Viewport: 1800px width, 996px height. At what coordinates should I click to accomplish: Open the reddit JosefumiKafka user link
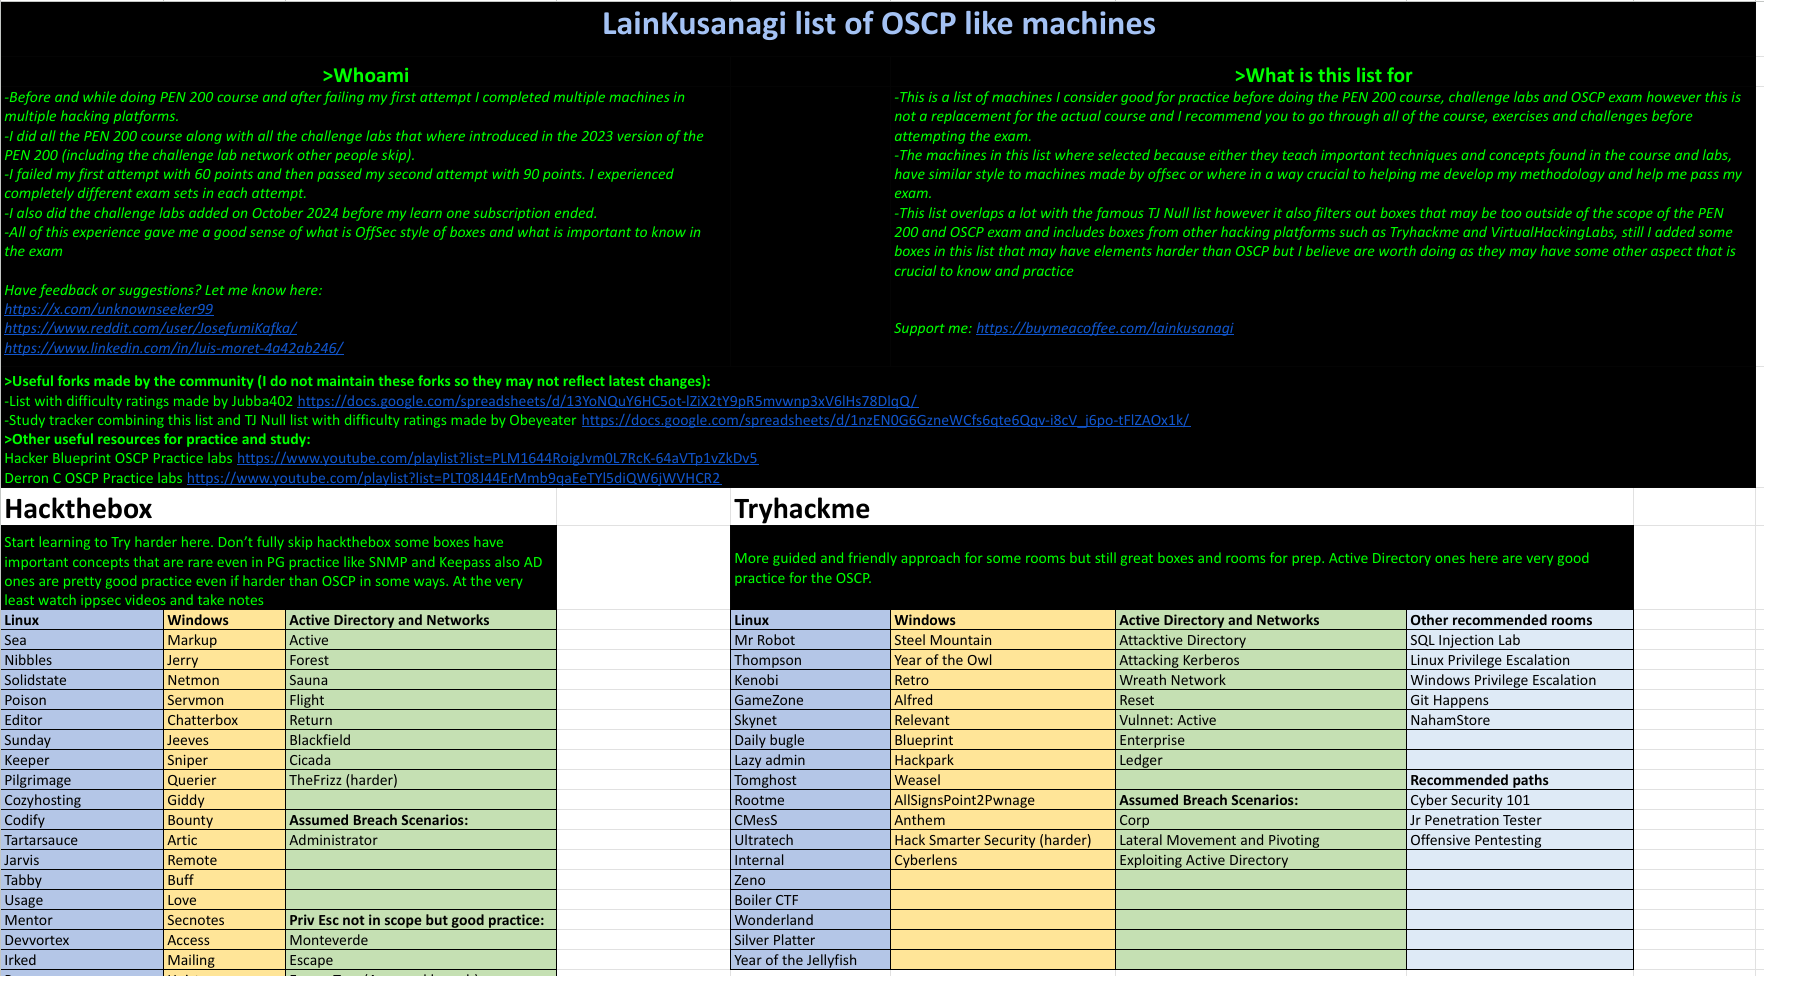click(151, 328)
